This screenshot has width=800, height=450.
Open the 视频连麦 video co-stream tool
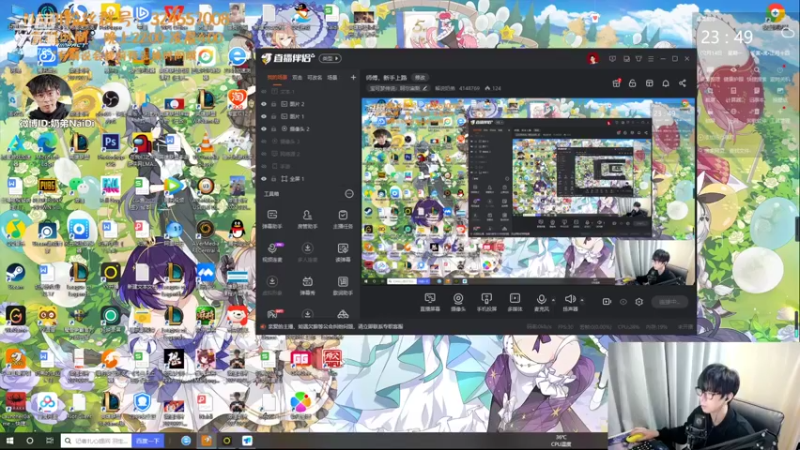pyautogui.click(x=272, y=252)
